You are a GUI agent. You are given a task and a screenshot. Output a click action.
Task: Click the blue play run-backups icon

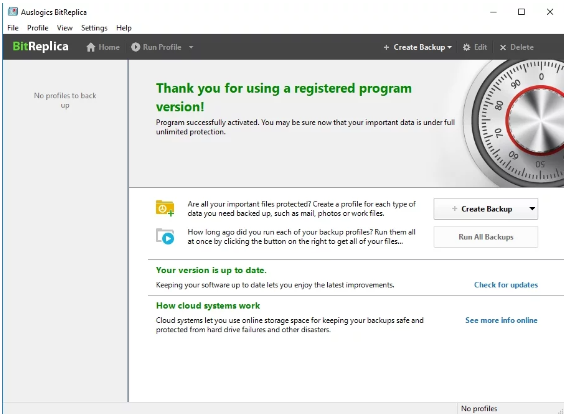point(165,237)
